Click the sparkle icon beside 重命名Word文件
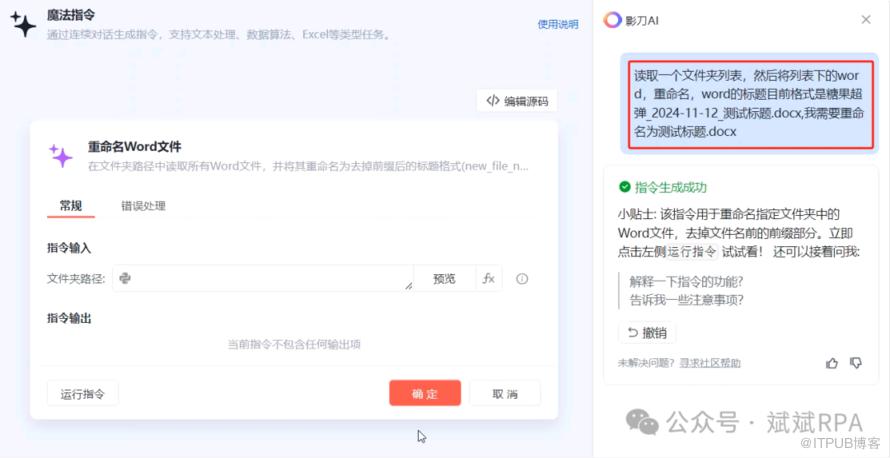 point(61,156)
